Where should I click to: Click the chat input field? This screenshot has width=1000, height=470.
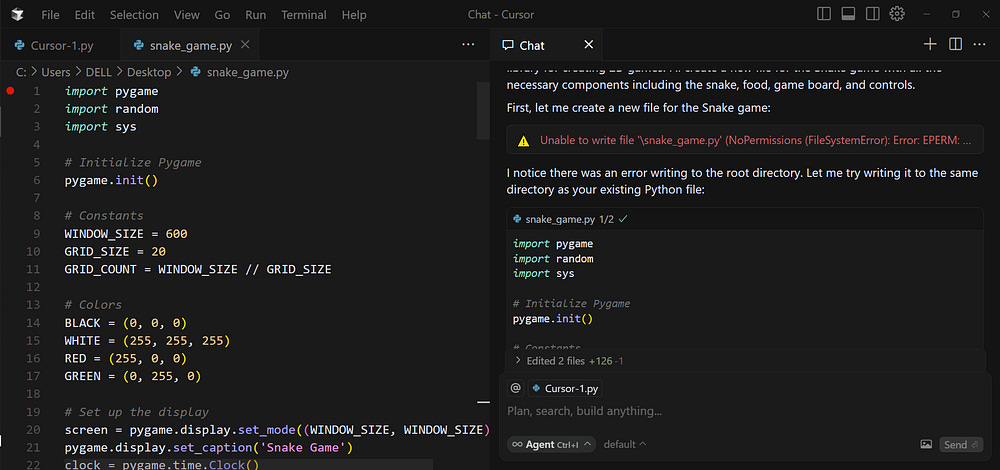[x=745, y=411]
